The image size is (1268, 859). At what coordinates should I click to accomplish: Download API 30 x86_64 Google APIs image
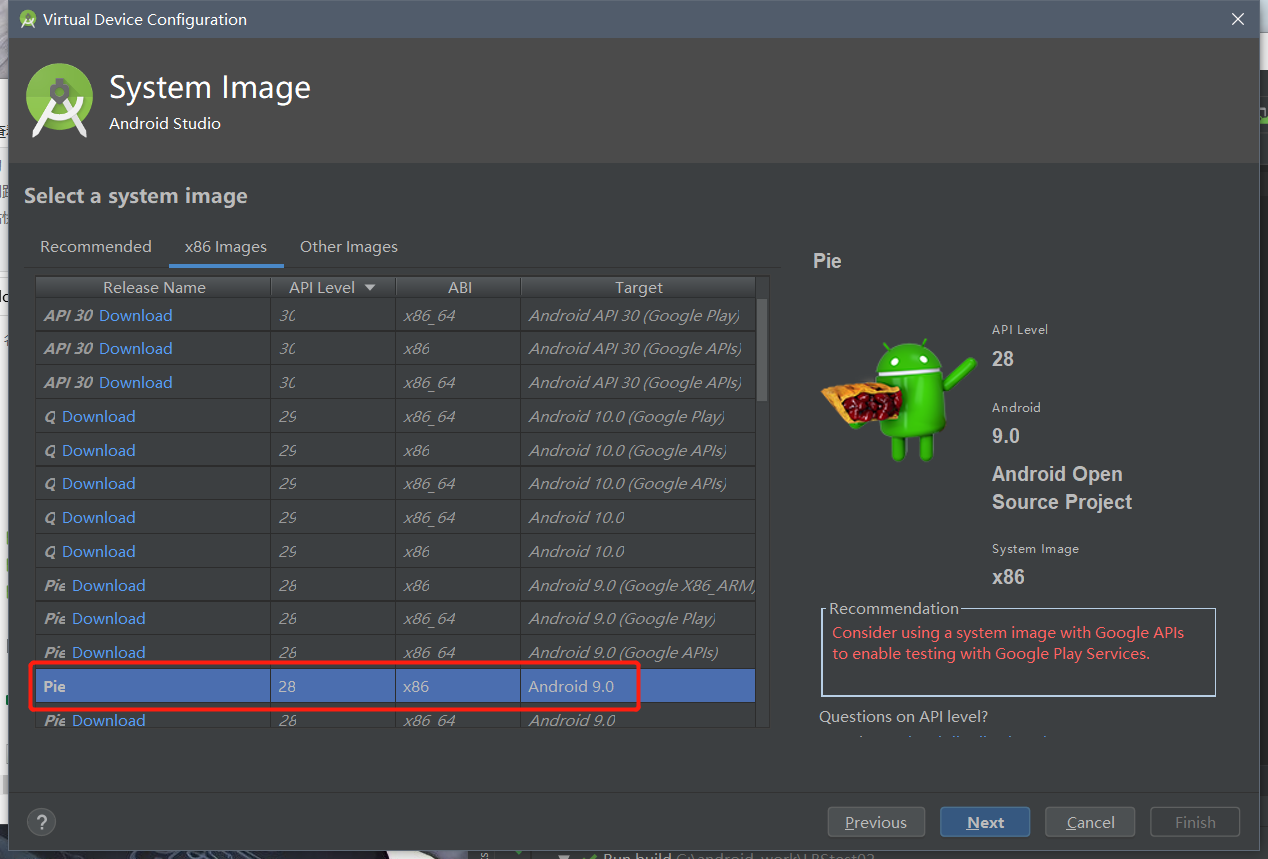click(136, 382)
